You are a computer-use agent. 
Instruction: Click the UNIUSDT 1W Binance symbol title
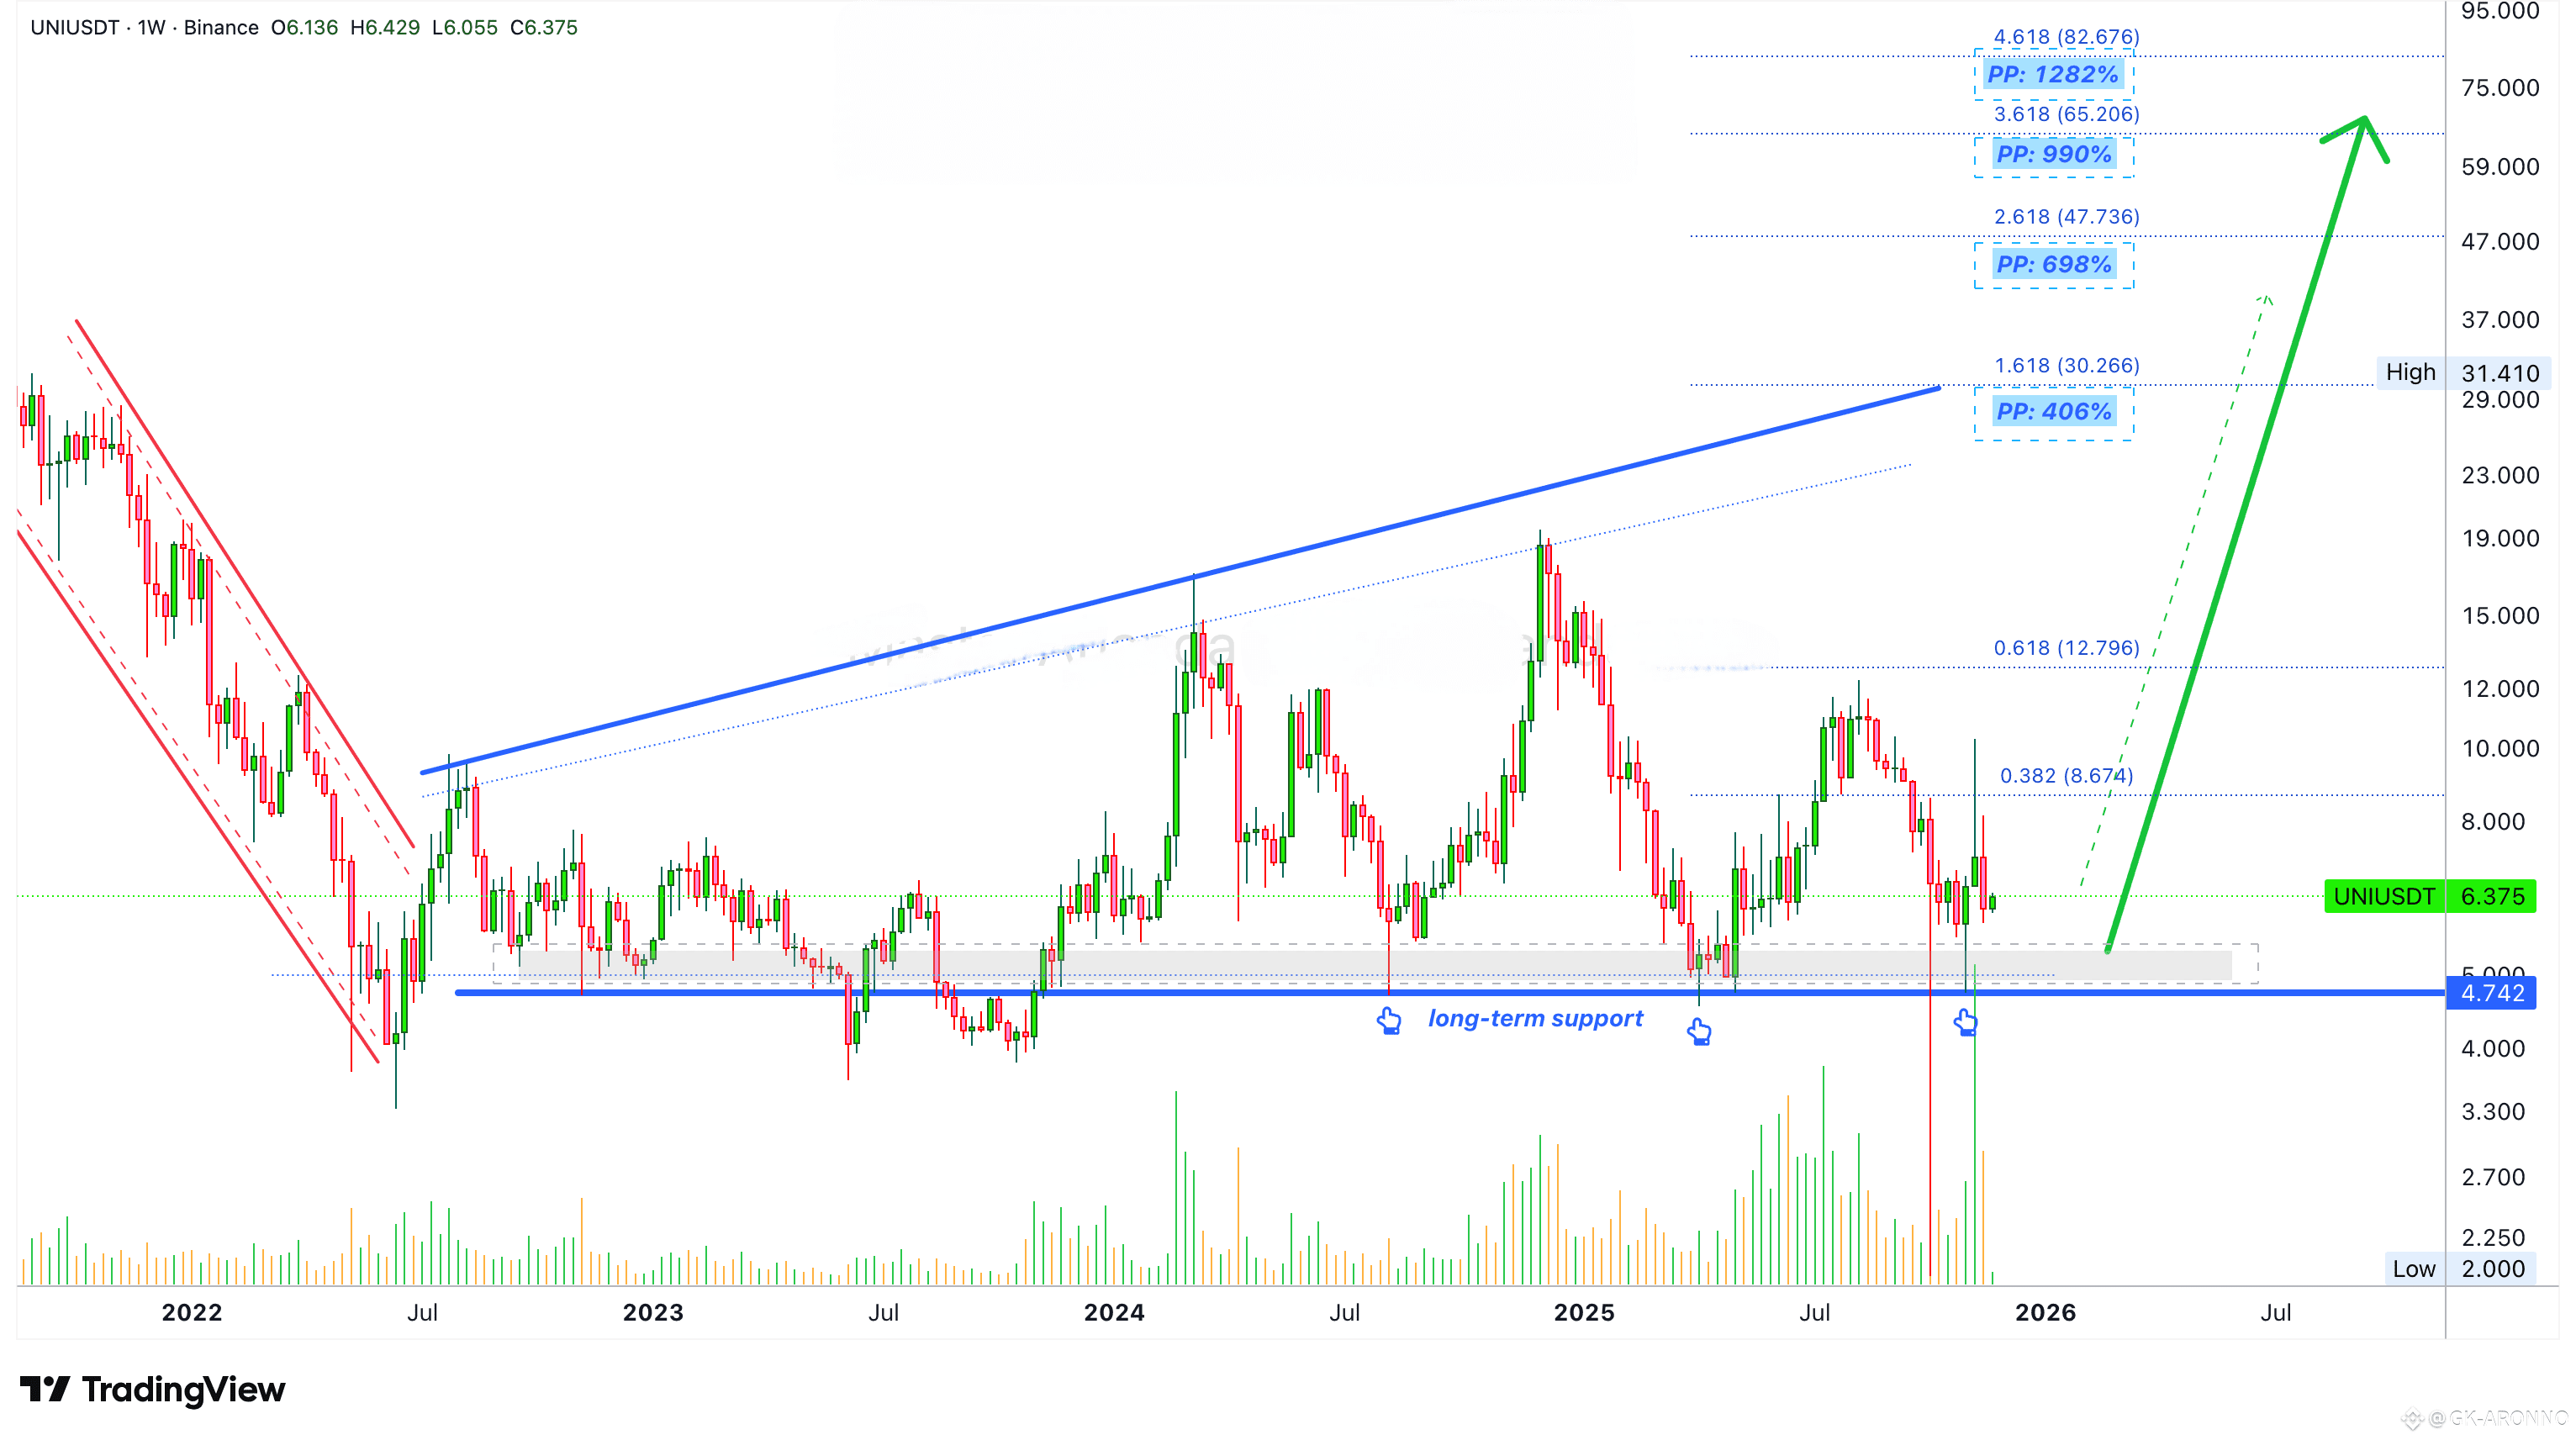[145, 28]
